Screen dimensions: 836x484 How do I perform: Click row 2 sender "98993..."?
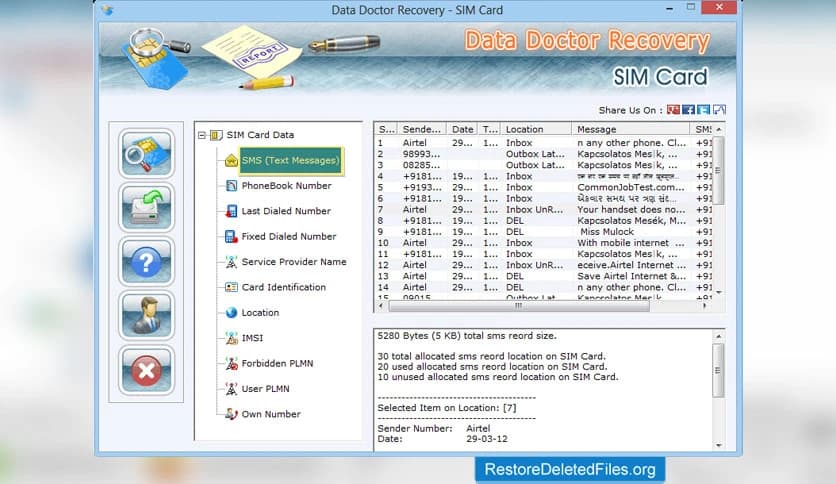tap(421, 154)
